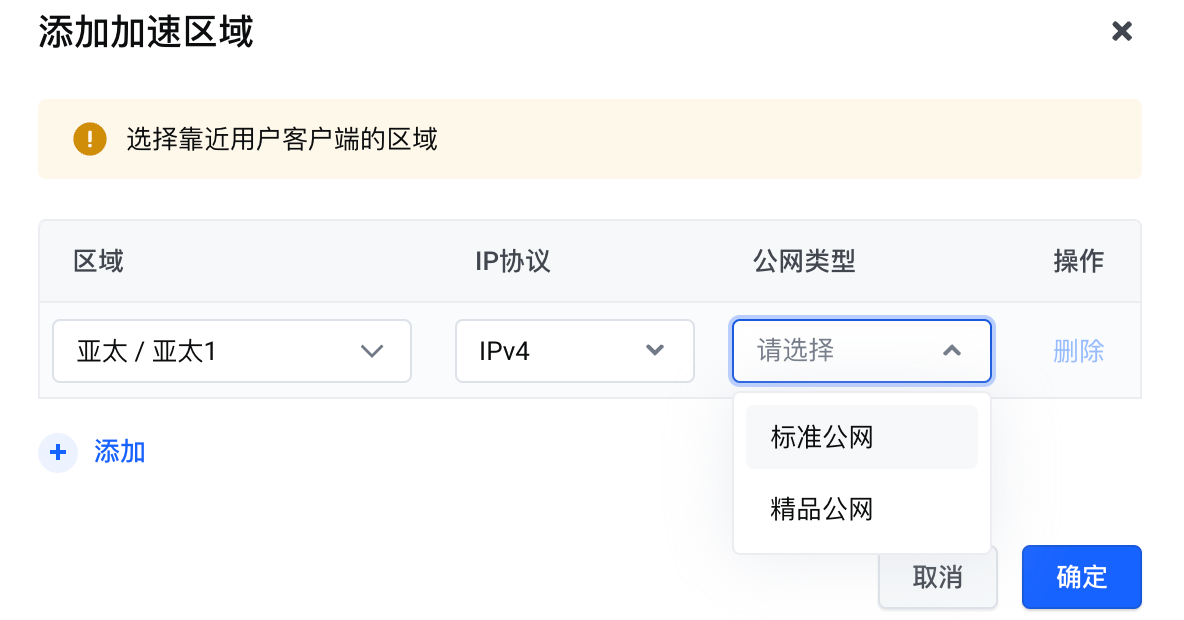1184x620 pixels.
Task: Click the 添加 link text
Action: pos(120,452)
